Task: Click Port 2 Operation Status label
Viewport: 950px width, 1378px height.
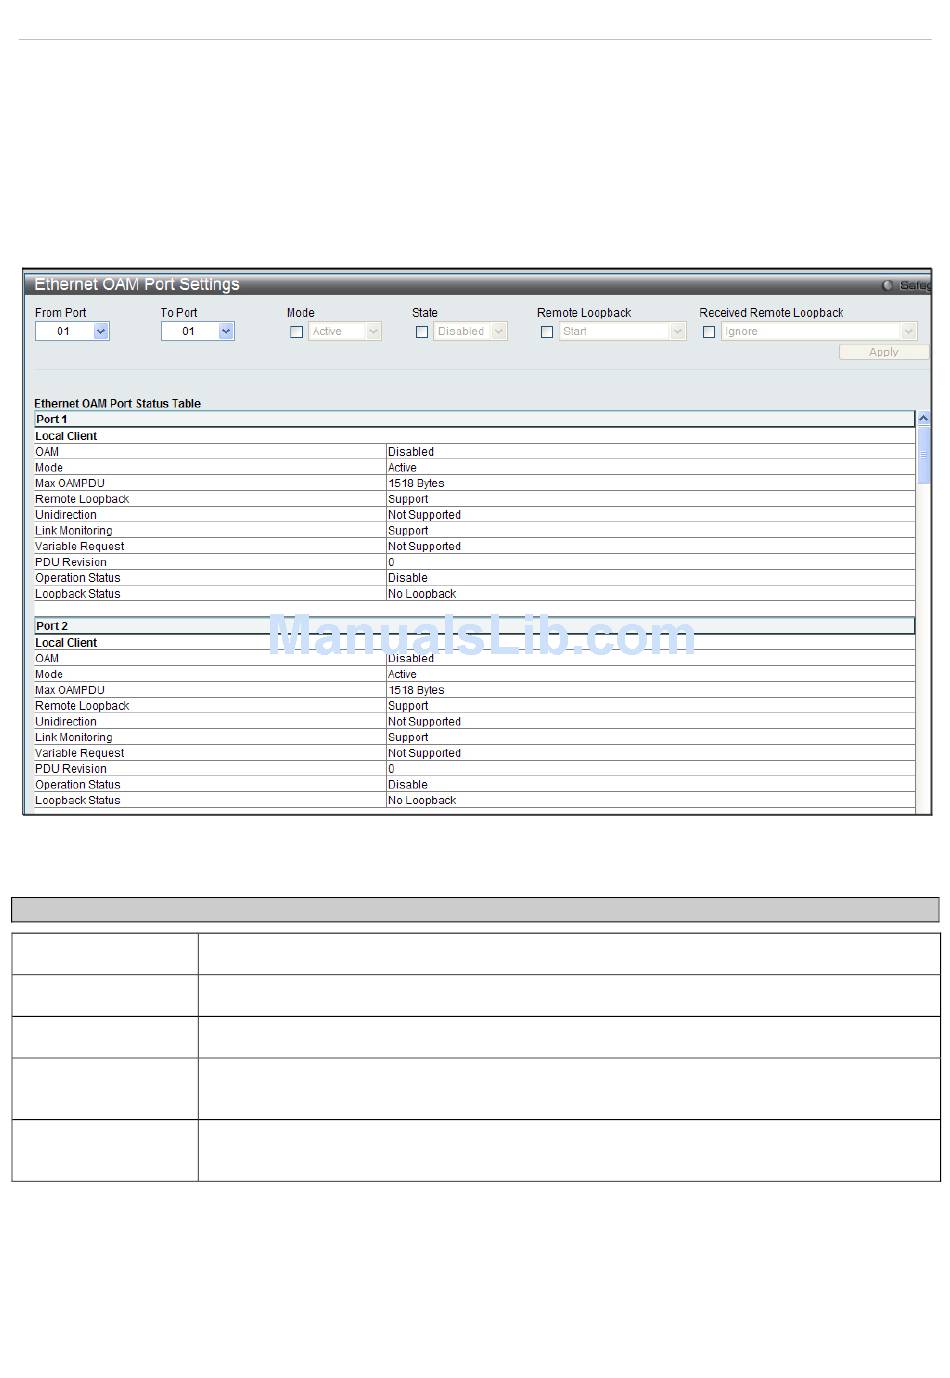Action: pyautogui.click(x=78, y=785)
